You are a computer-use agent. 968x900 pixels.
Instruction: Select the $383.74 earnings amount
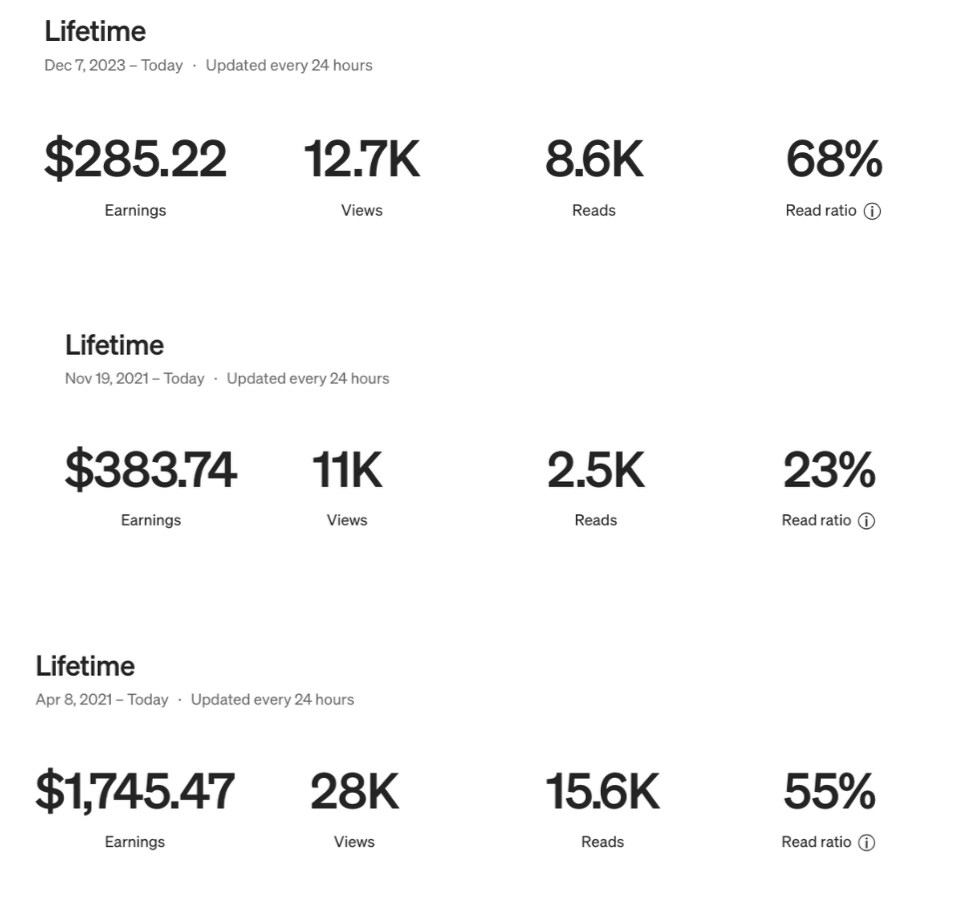(151, 470)
